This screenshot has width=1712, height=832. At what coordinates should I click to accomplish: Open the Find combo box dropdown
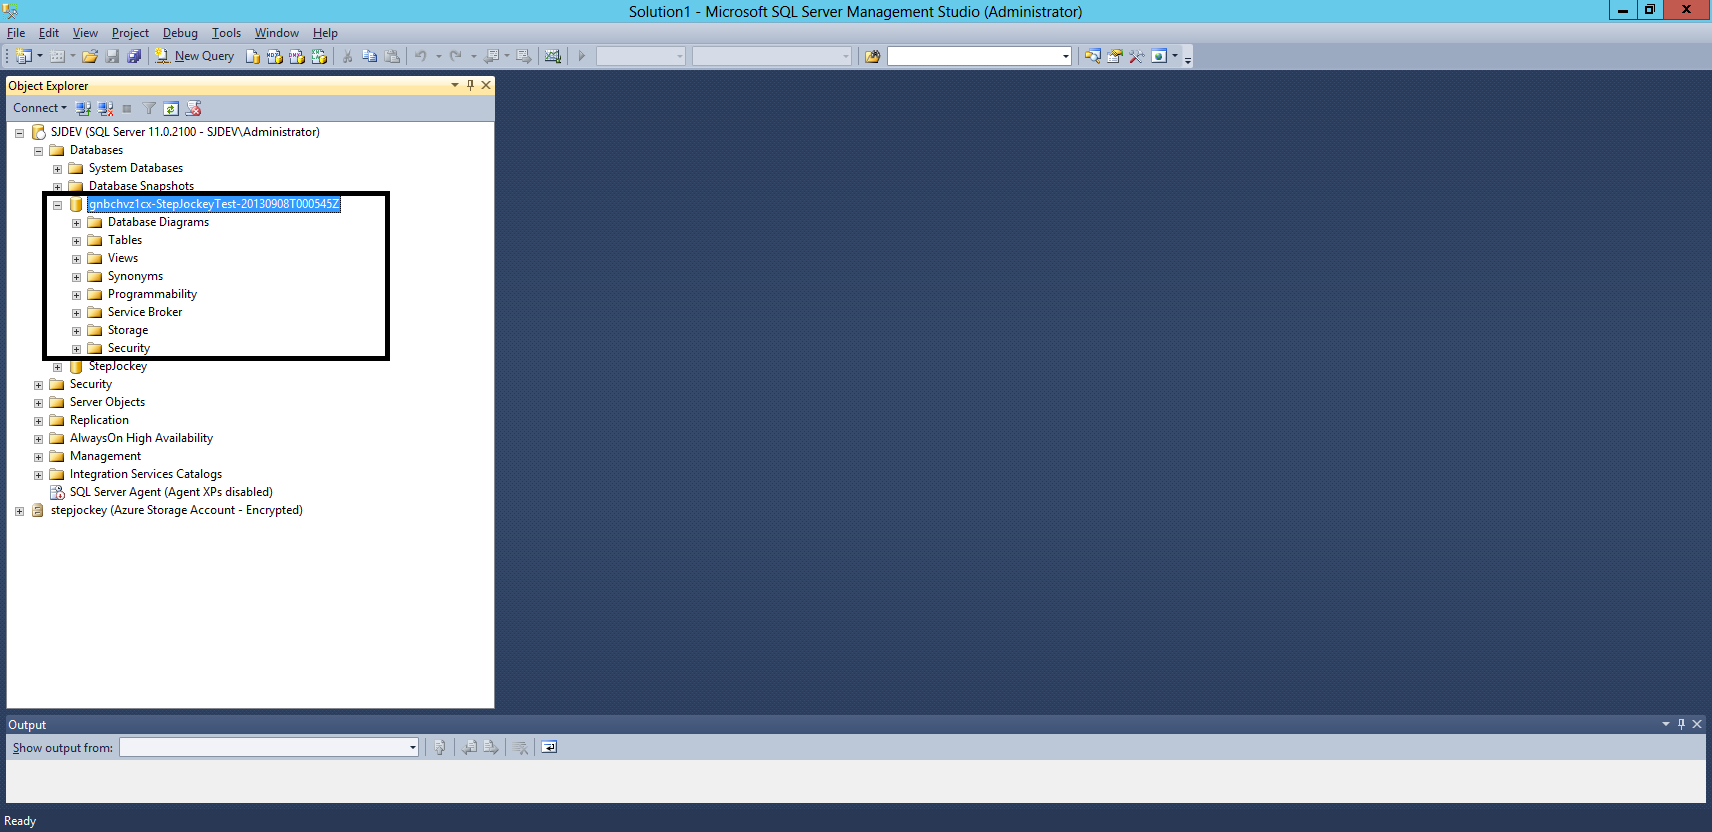tap(1065, 56)
